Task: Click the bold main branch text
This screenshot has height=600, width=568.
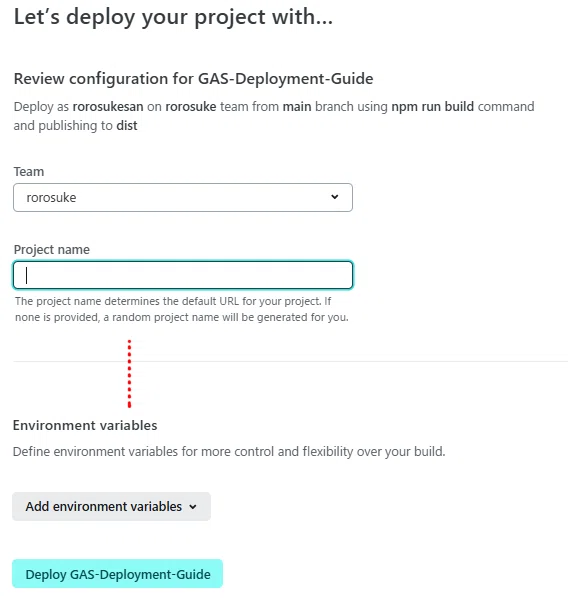Action: click(x=297, y=106)
